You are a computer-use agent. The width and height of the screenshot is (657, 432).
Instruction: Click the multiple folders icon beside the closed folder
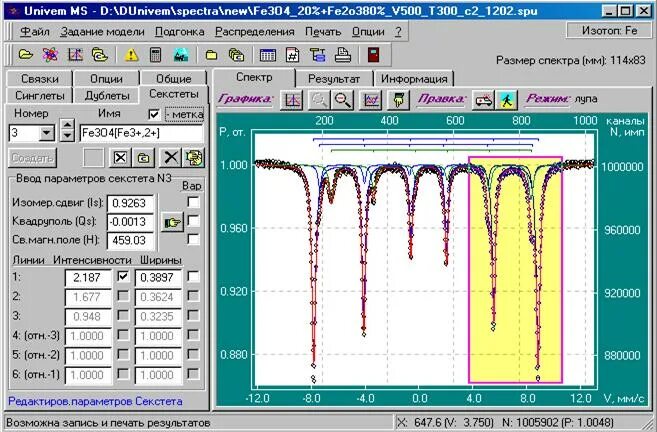coord(236,54)
